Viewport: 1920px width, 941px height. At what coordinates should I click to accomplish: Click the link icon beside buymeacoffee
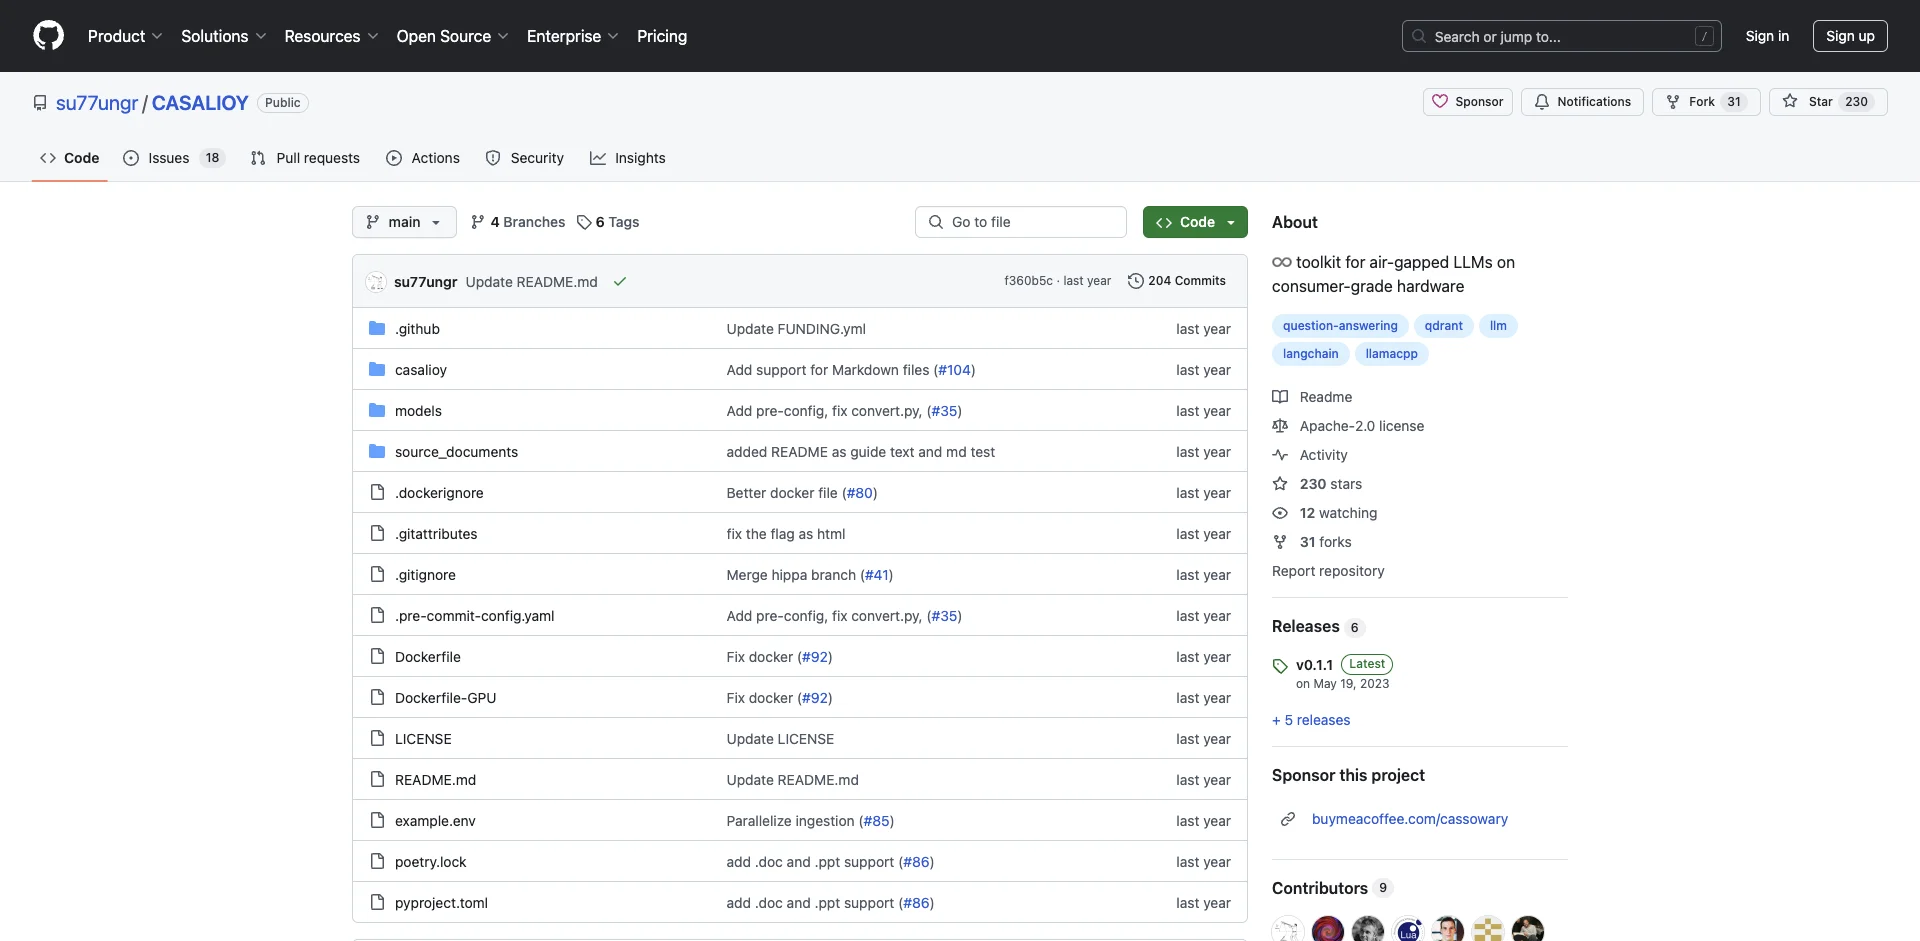click(1288, 819)
